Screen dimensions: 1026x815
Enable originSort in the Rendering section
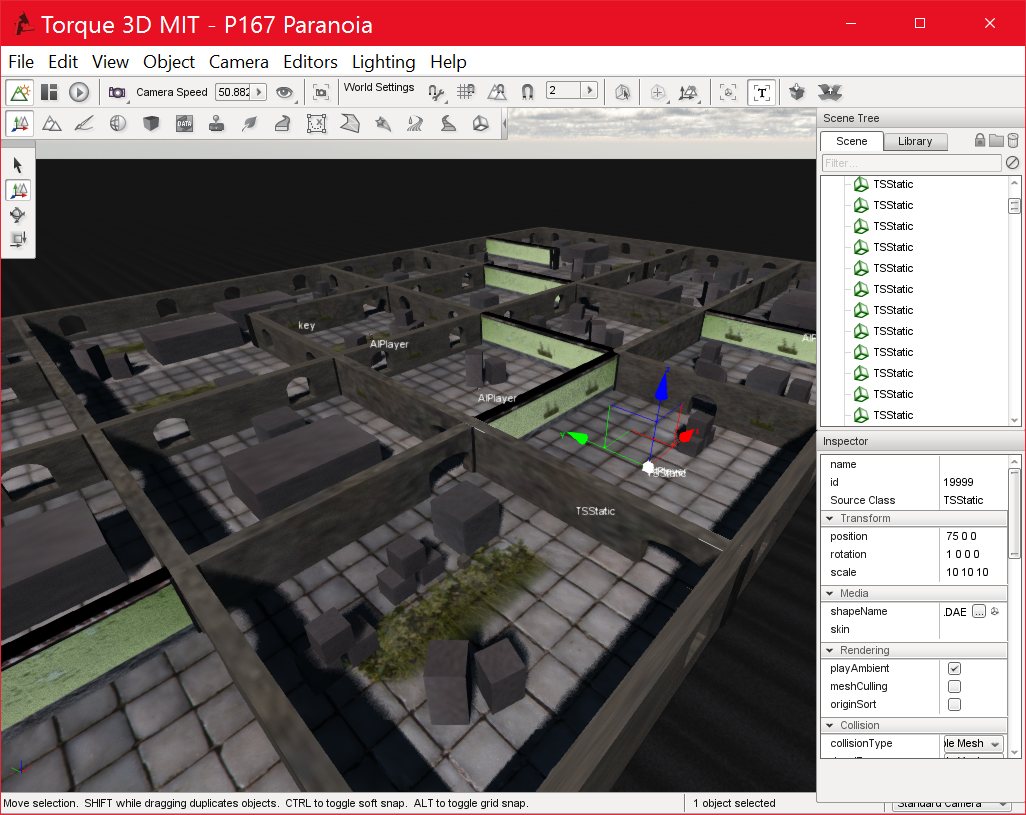pos(954,705)
